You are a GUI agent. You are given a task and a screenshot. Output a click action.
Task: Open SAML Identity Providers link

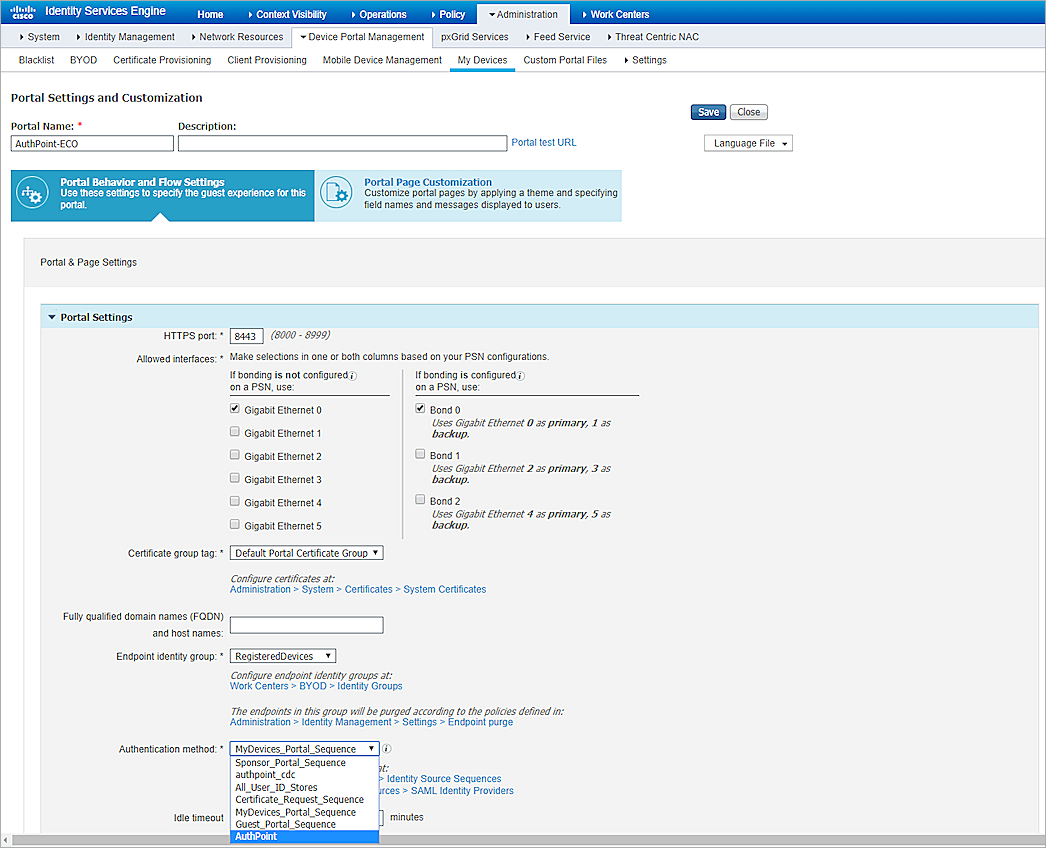462,791
